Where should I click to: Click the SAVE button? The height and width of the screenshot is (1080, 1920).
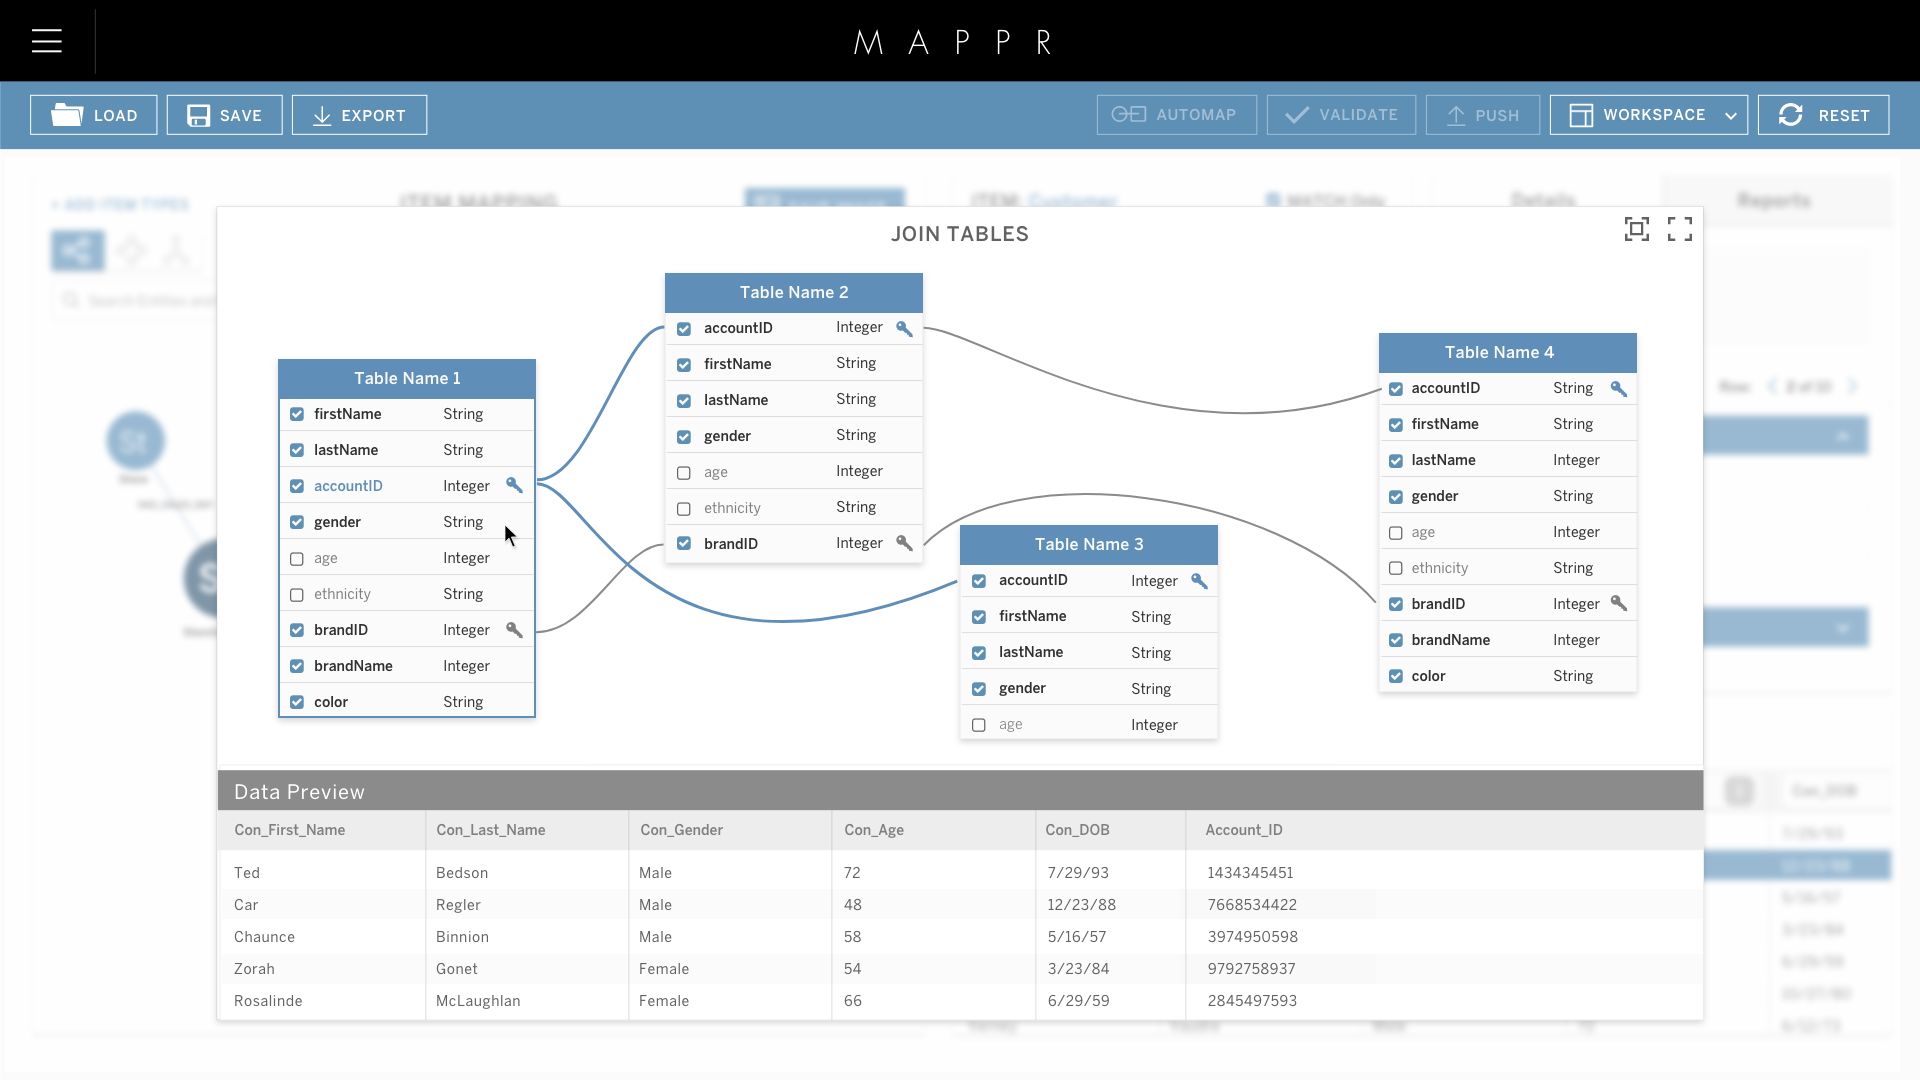225,115
